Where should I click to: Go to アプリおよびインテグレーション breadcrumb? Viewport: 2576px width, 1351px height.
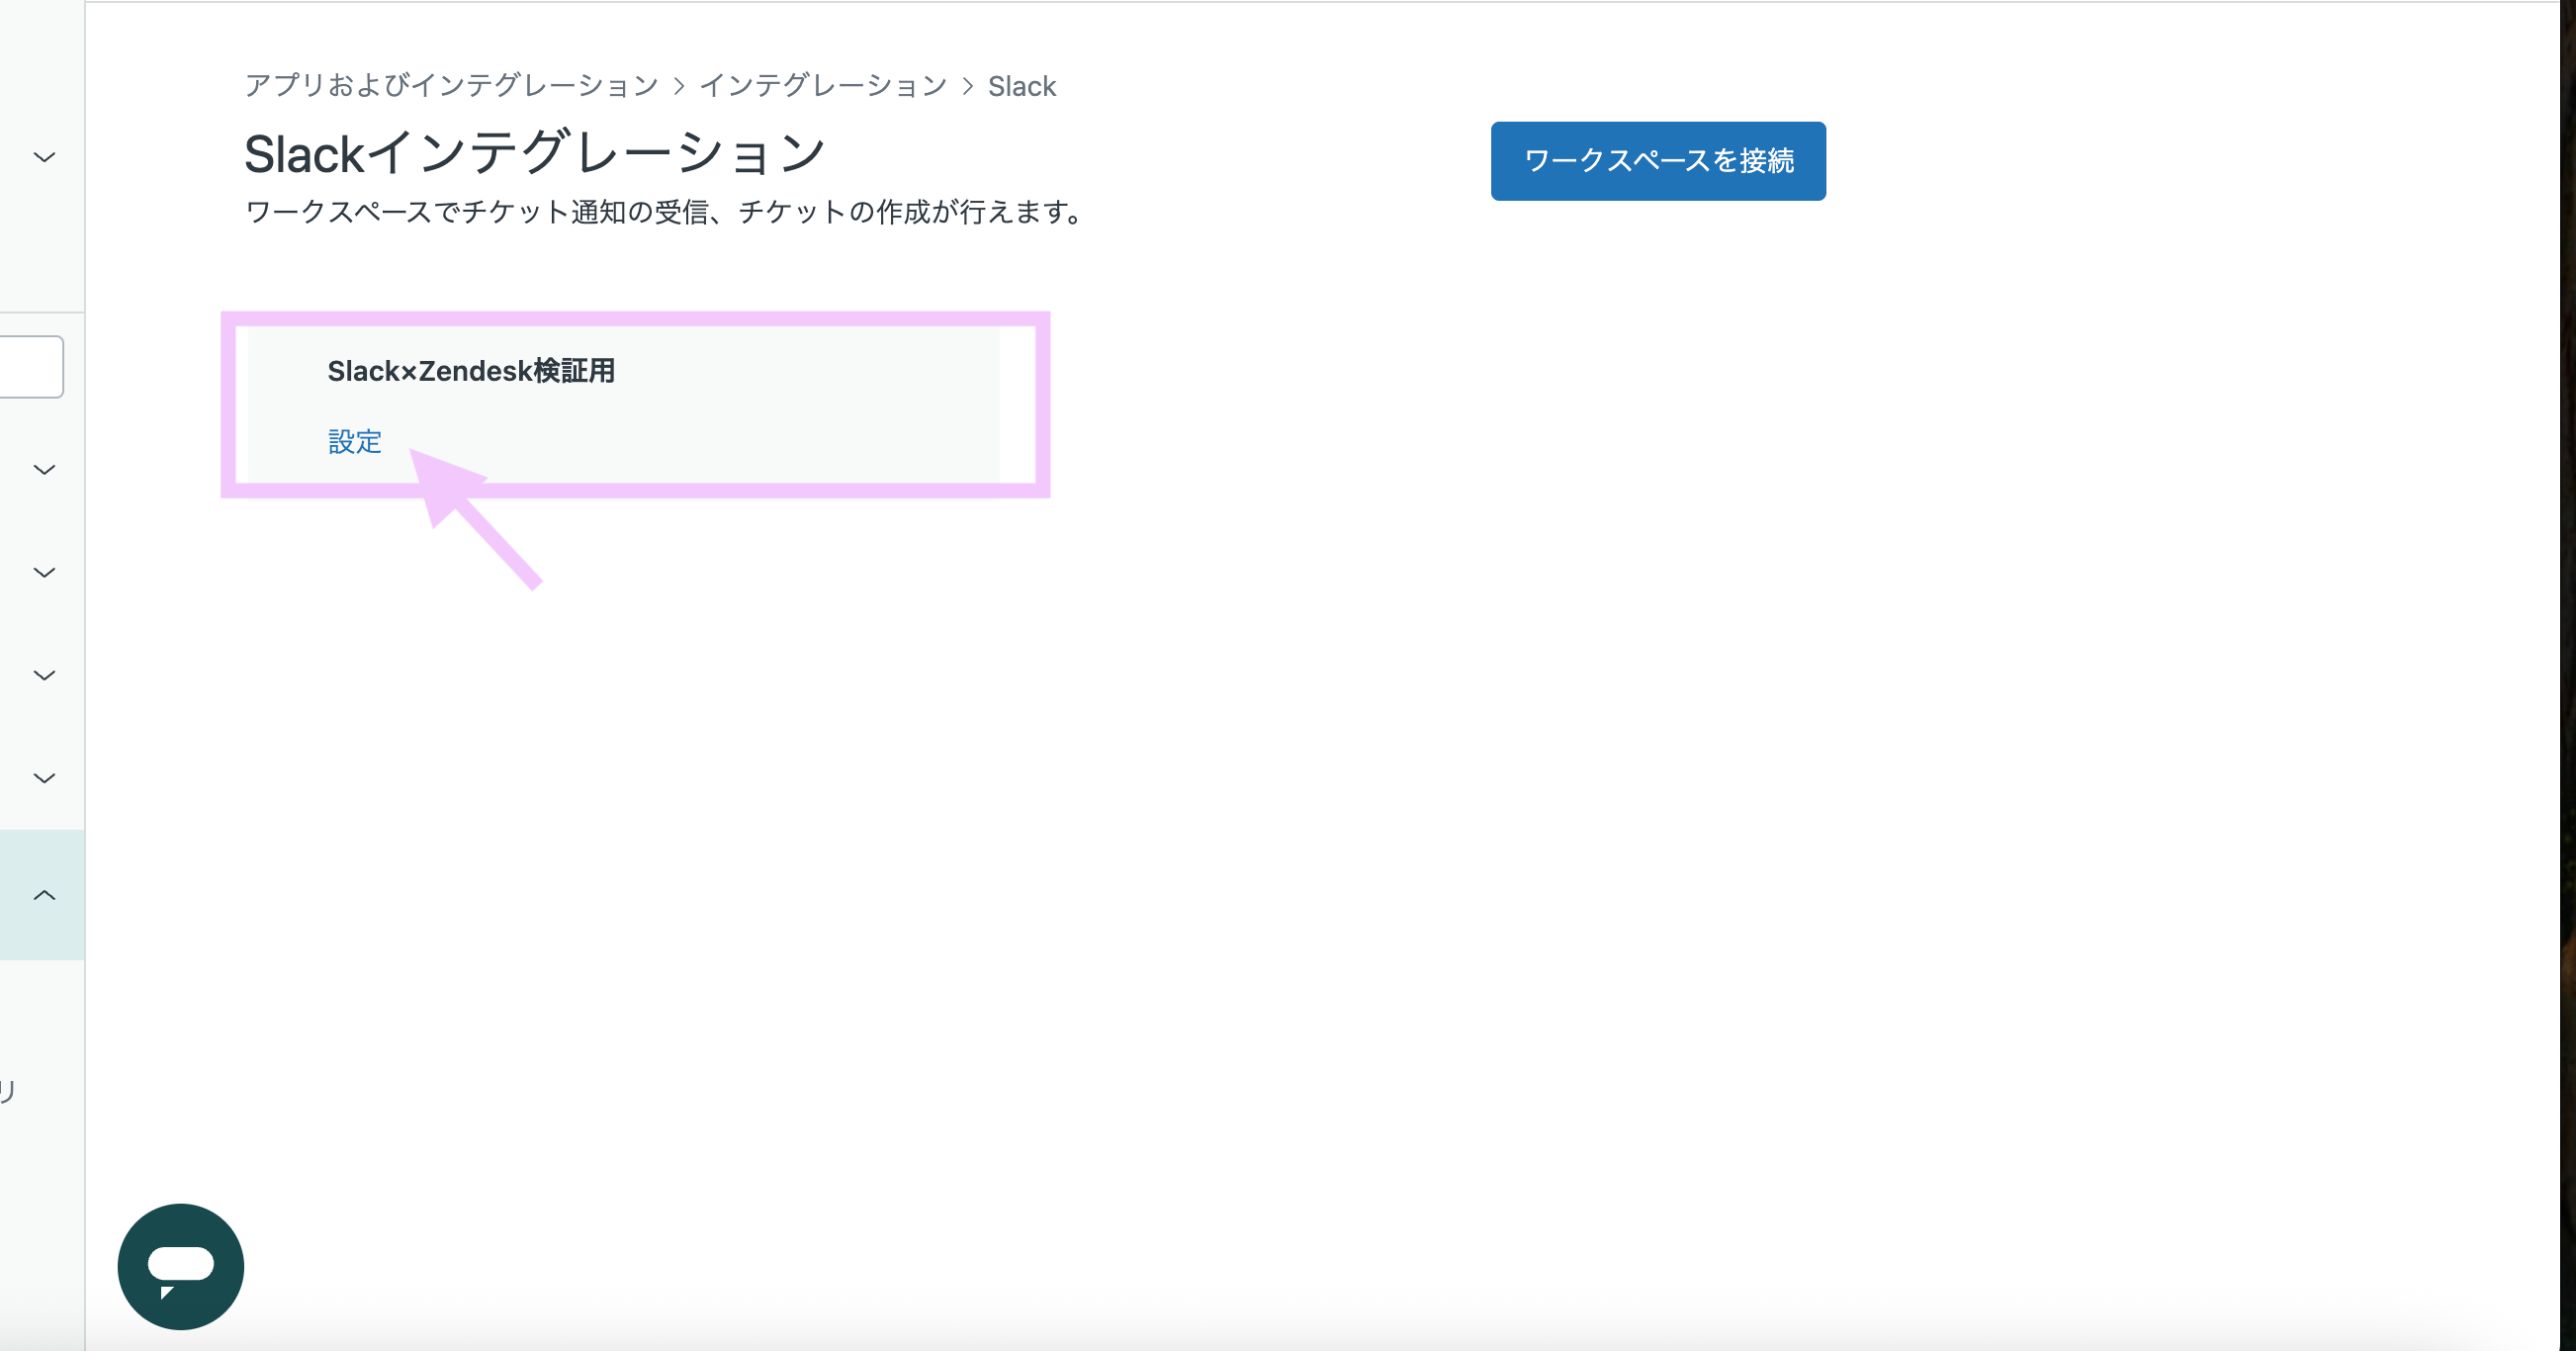(x=451, y=86)
